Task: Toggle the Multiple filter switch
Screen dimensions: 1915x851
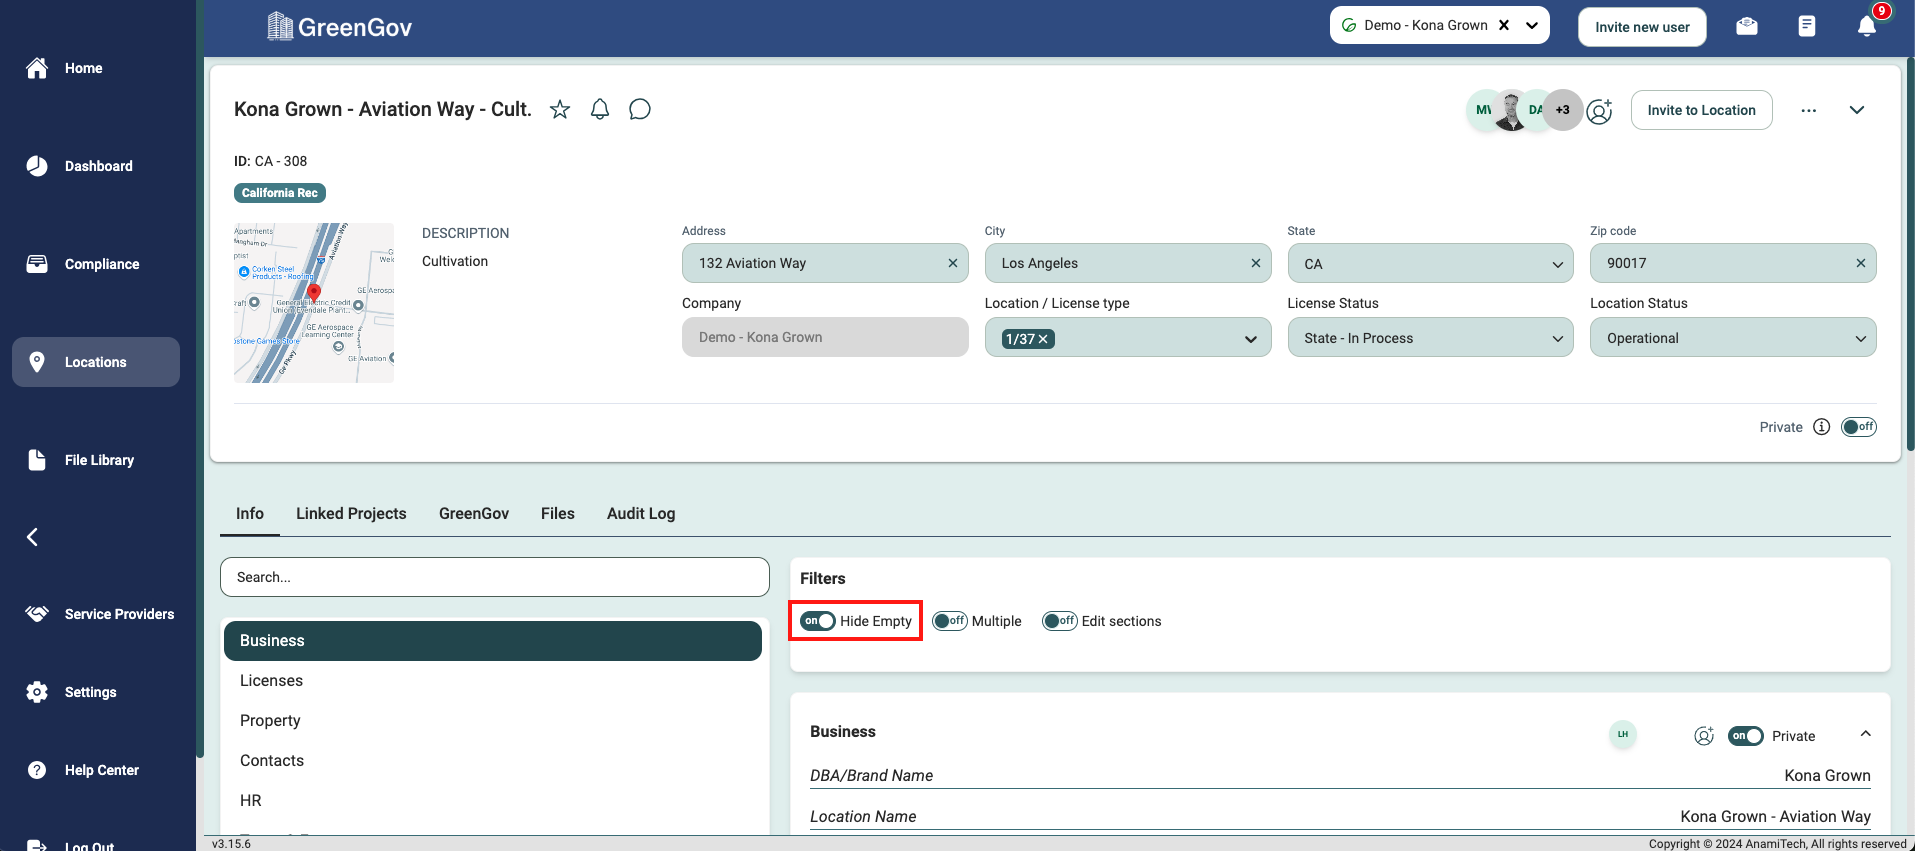Action: 950,621
